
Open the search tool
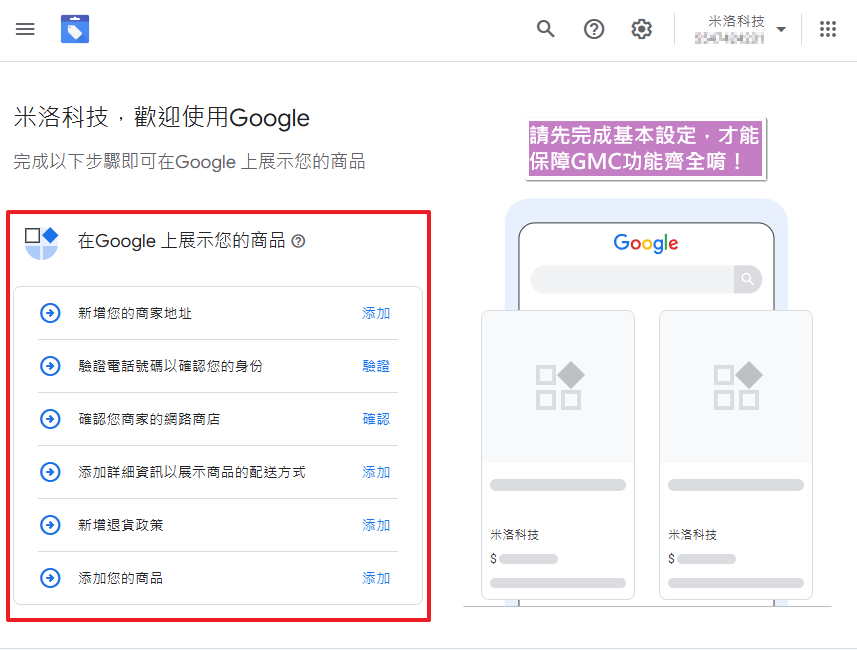coord(546,29)
